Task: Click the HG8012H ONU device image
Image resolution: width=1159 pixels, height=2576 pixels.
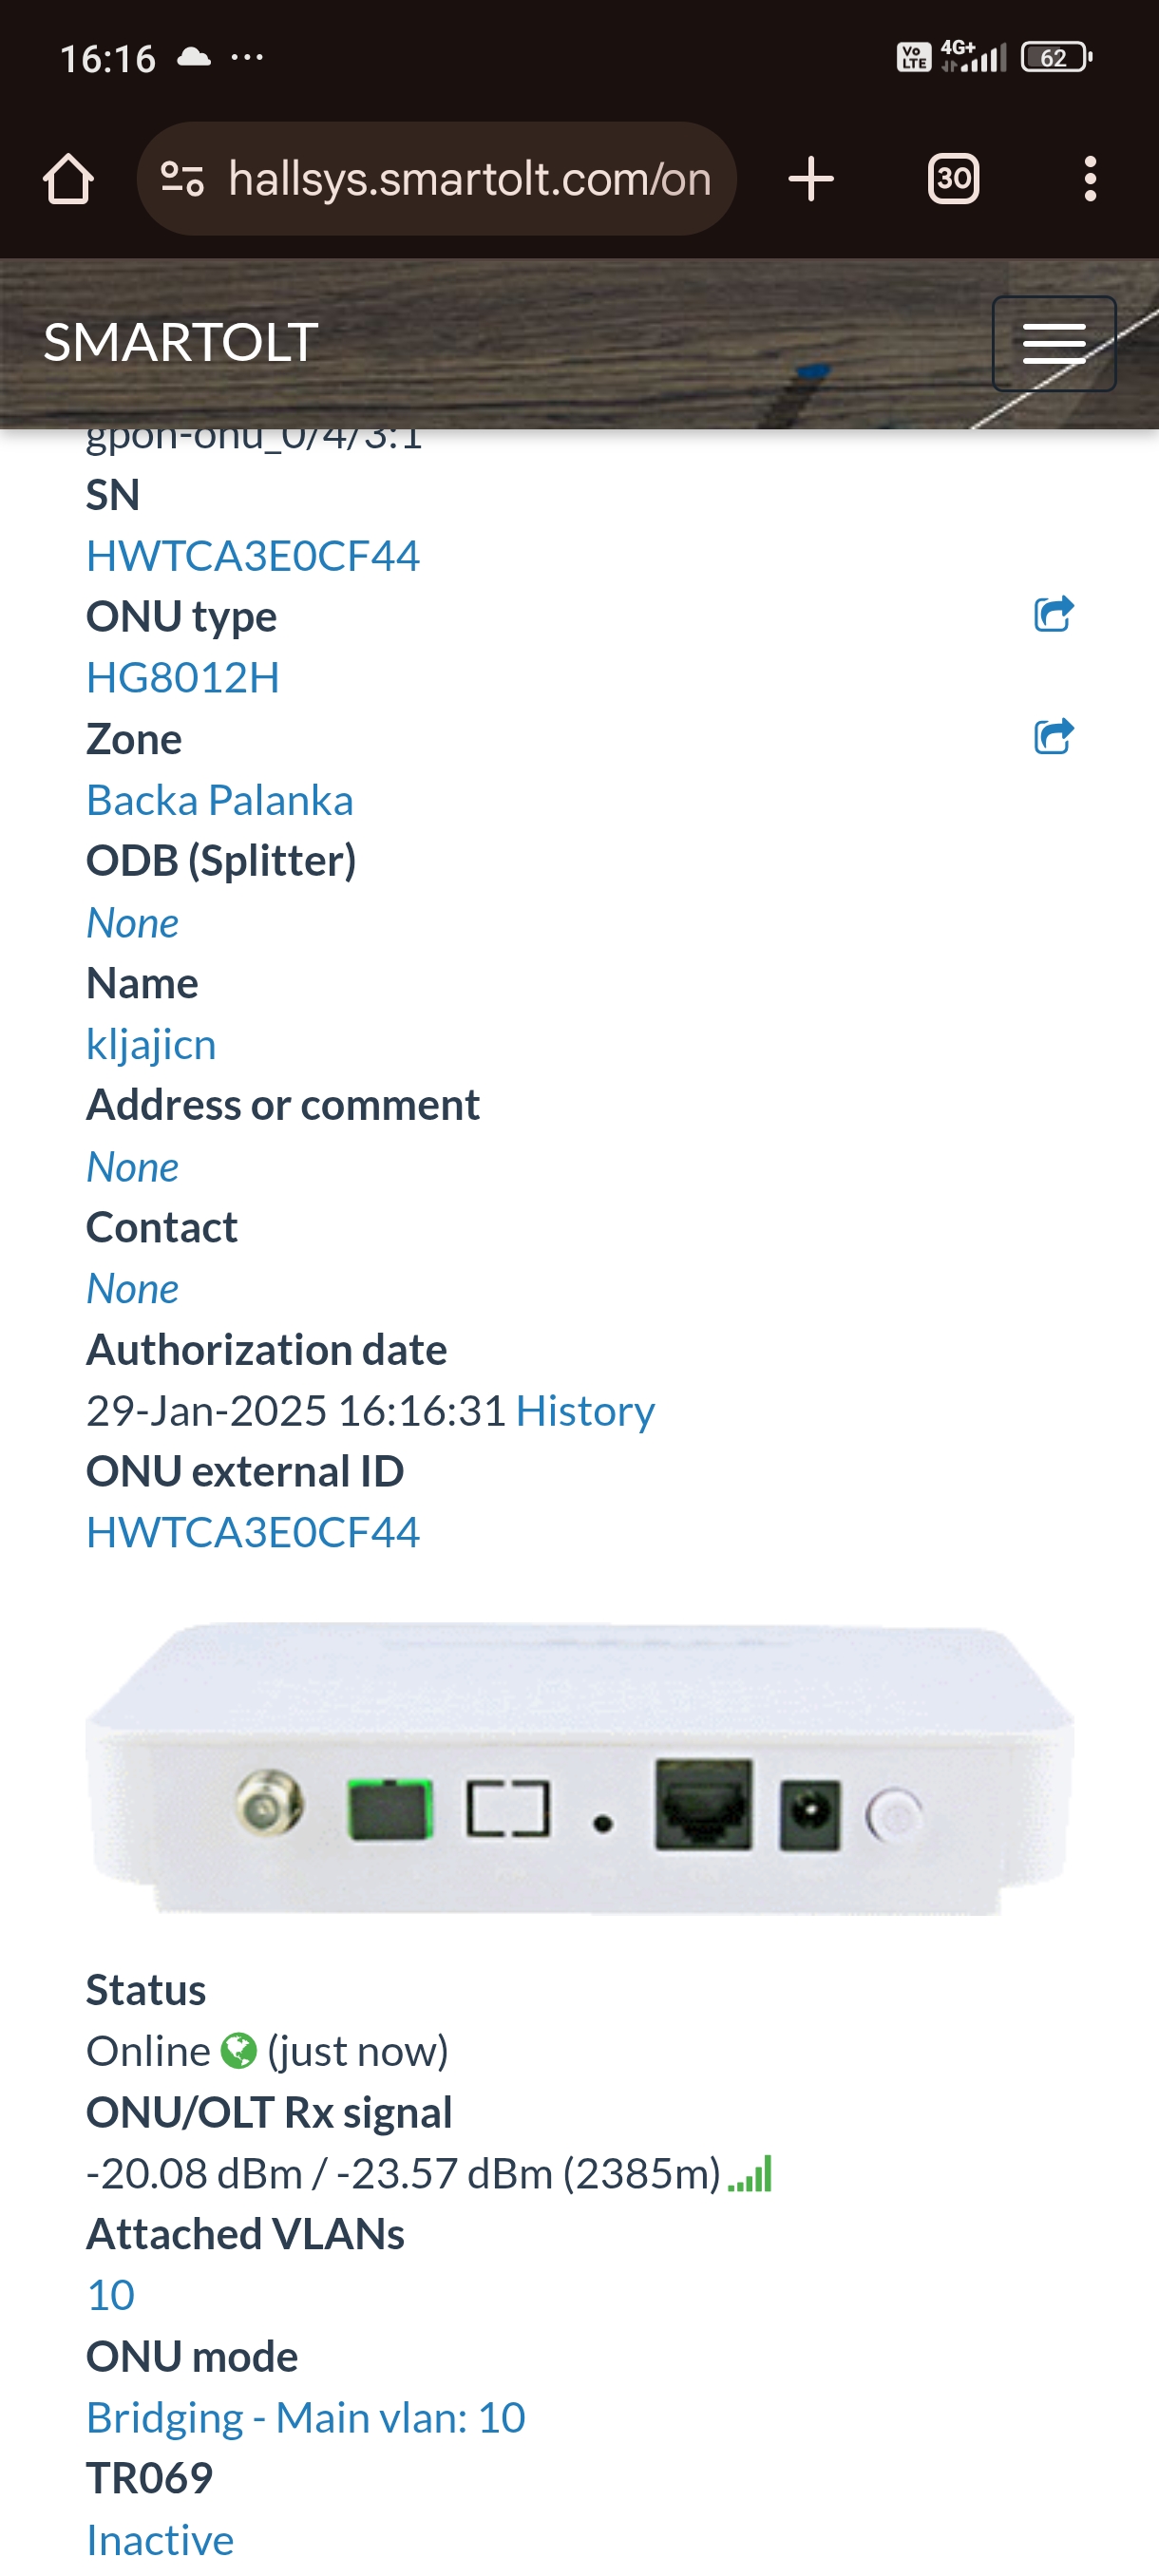Action: click(580, 1768)
